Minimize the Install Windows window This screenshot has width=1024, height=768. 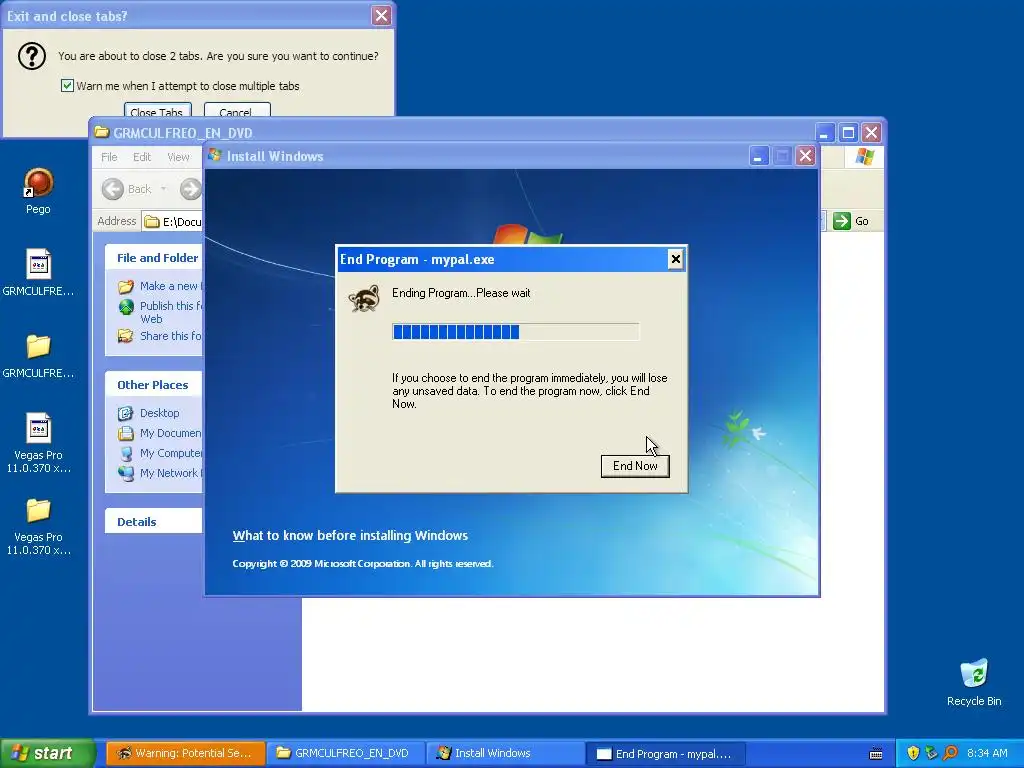[758, 156]
